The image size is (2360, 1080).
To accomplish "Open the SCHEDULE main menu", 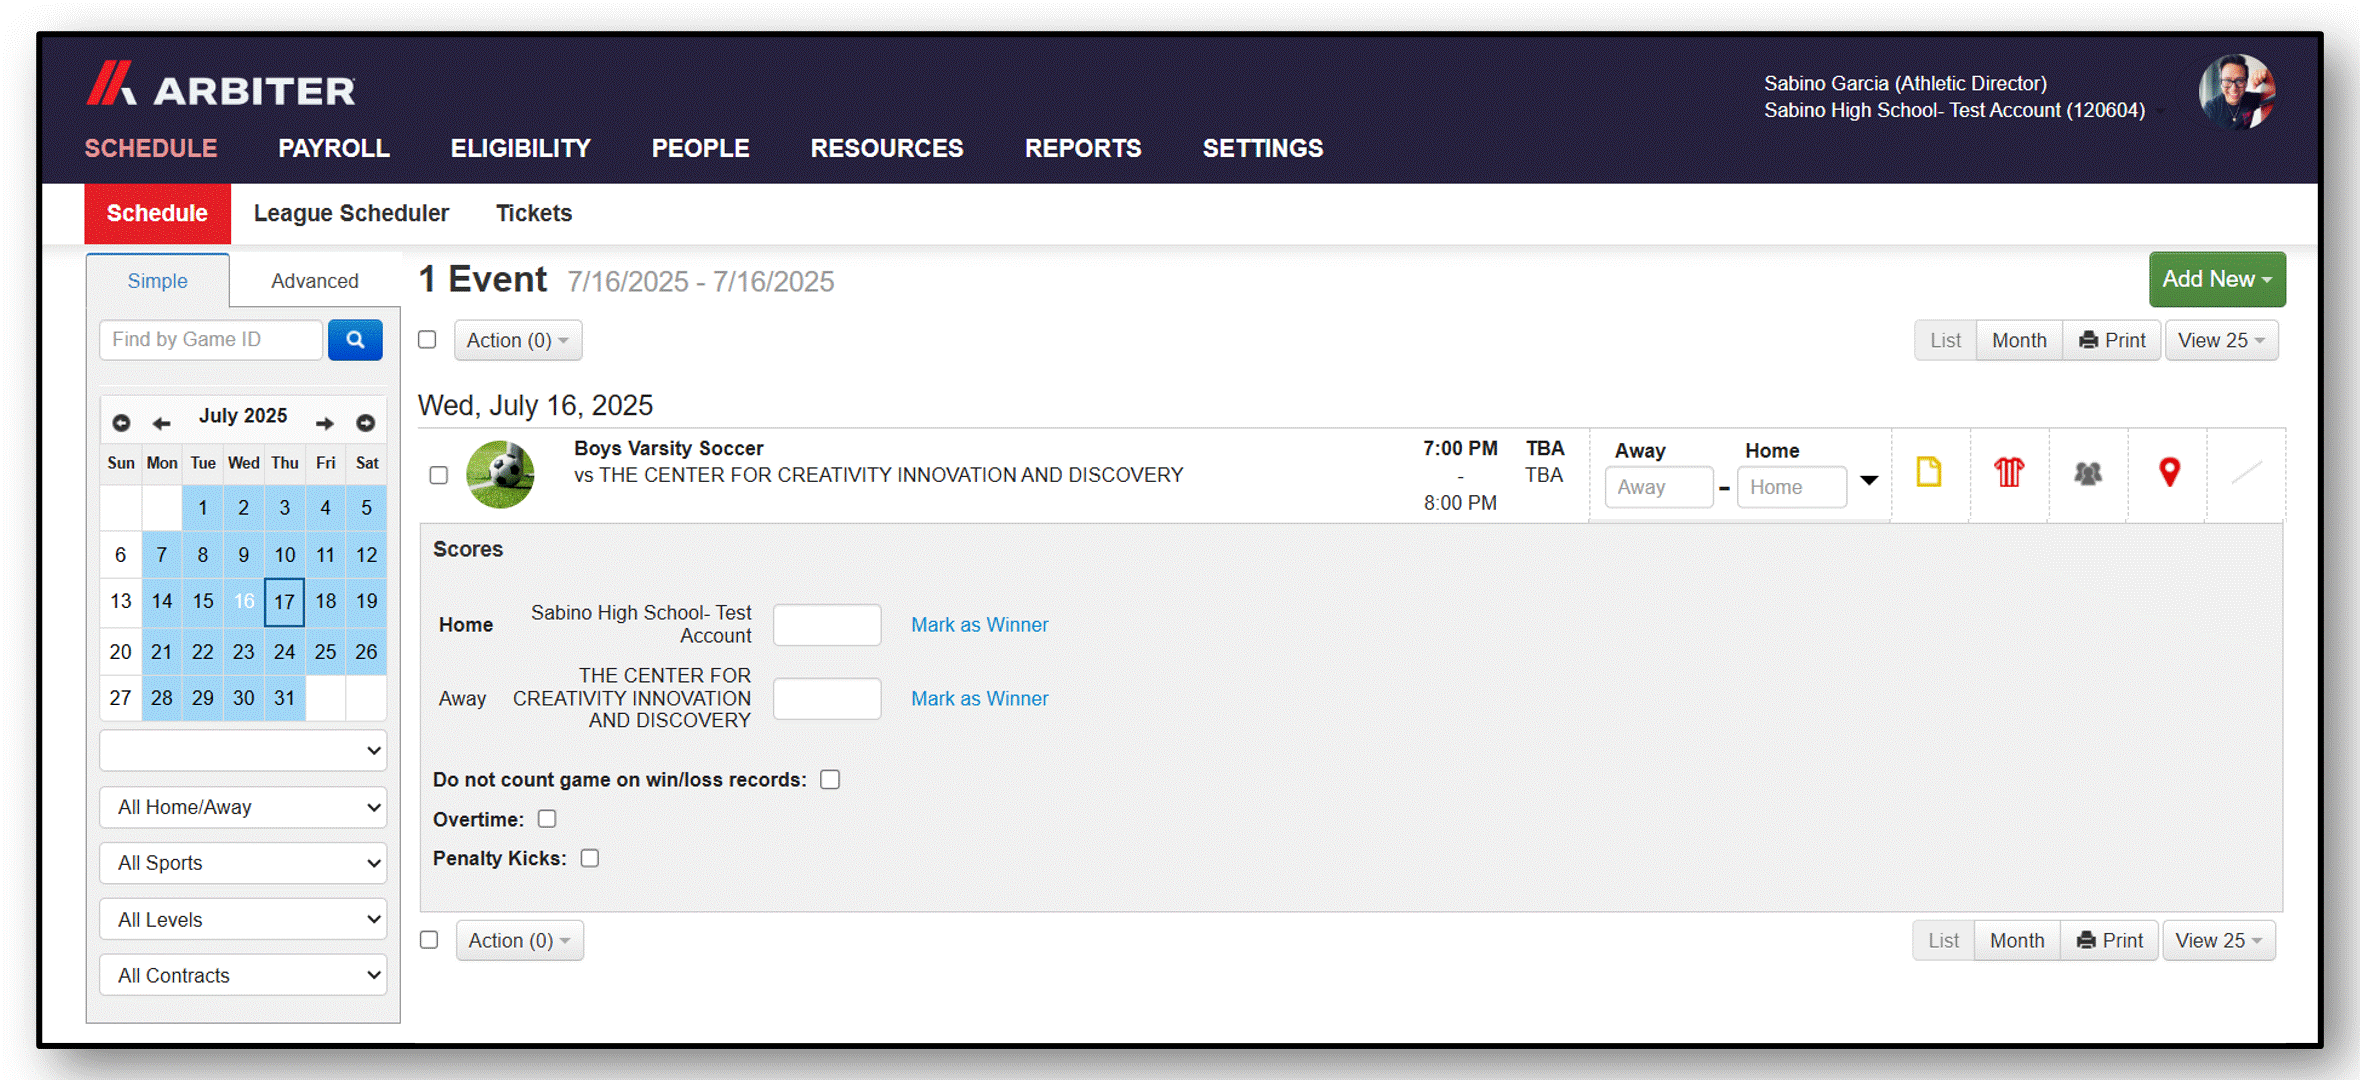I will point(151,148).
